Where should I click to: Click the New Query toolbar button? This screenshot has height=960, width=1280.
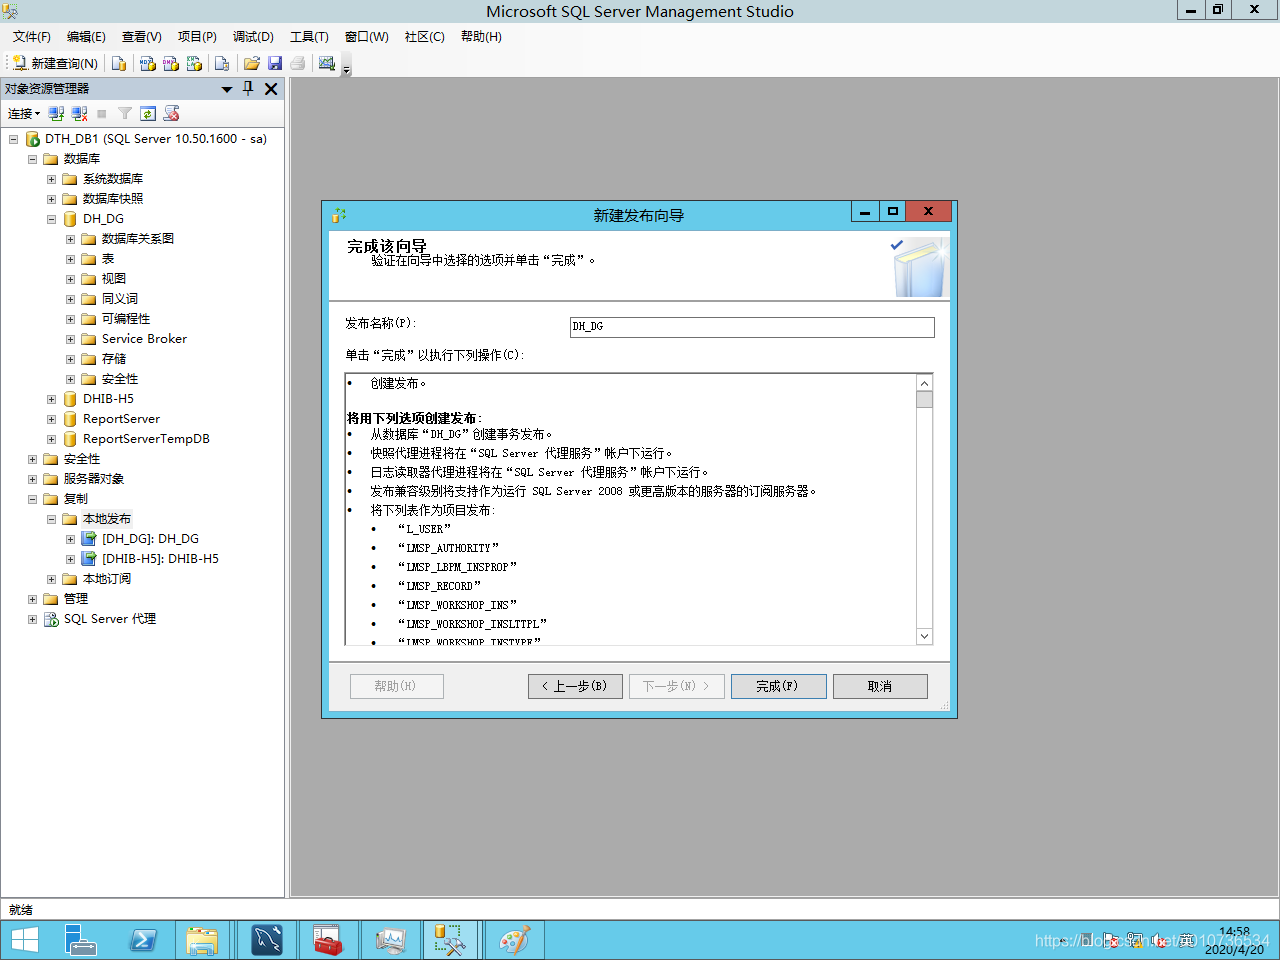pyautogui.click(x=56, y=63)
